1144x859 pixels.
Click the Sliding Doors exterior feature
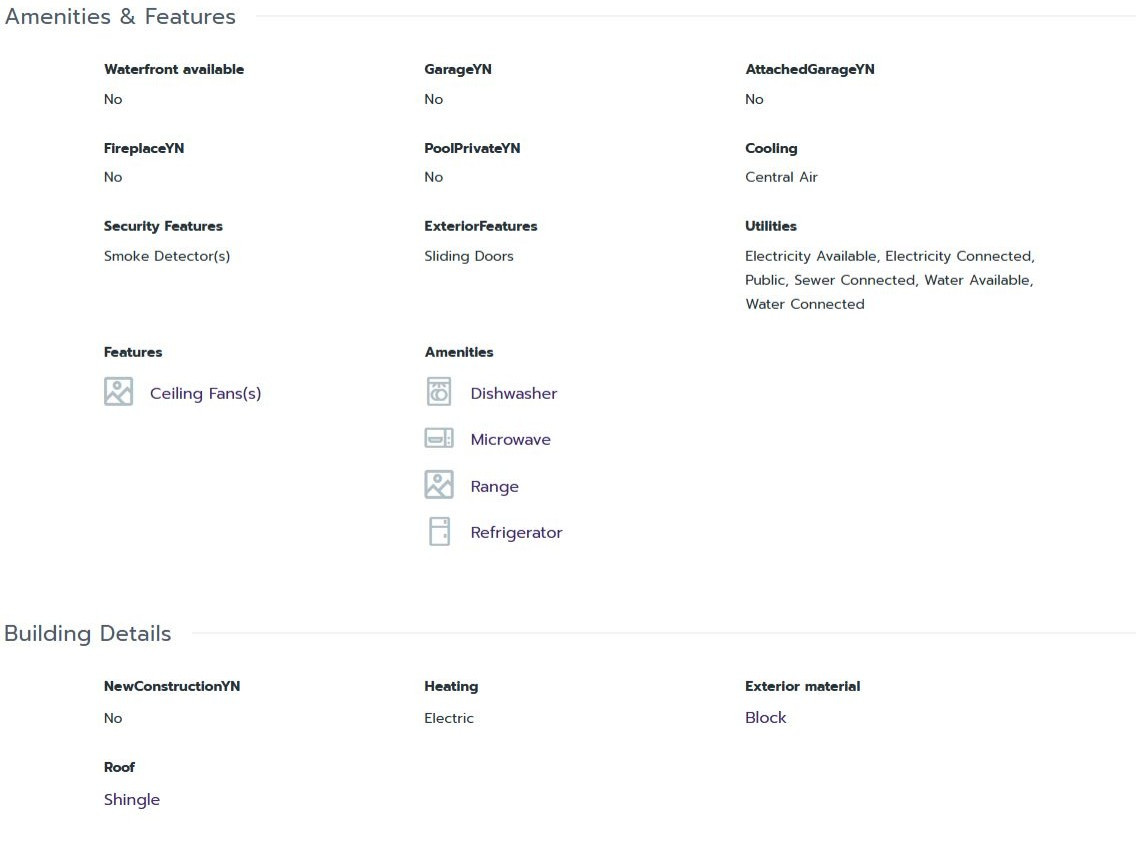[x=468, y=256]
